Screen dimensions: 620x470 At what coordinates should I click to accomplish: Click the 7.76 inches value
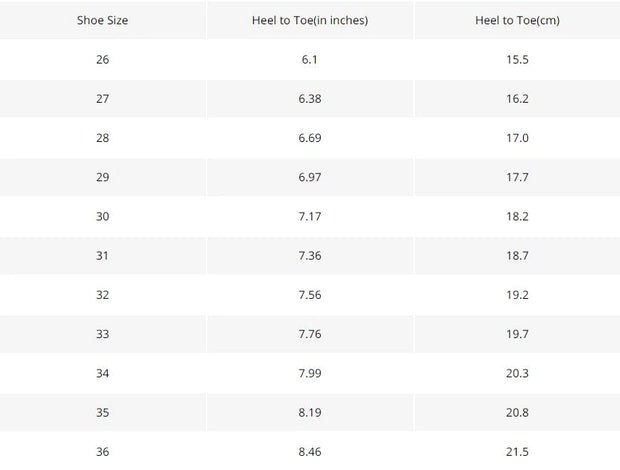pyautogui.click(x=310, y=334)
